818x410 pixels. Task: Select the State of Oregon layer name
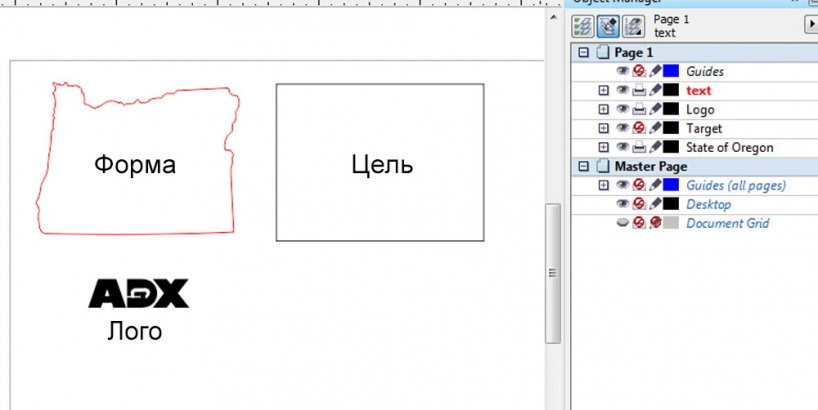pyautogui.click(x=729, y=148)
